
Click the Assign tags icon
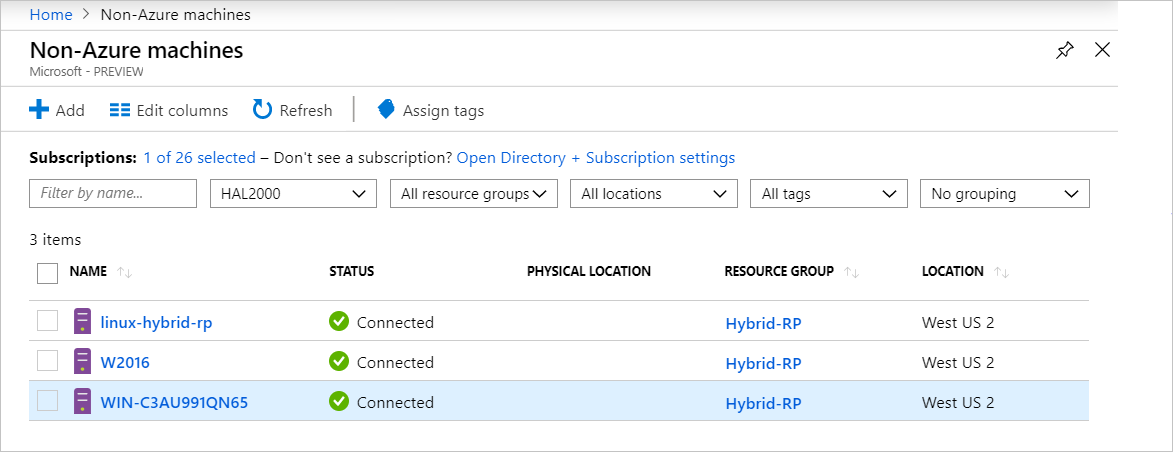click(386, 109)
